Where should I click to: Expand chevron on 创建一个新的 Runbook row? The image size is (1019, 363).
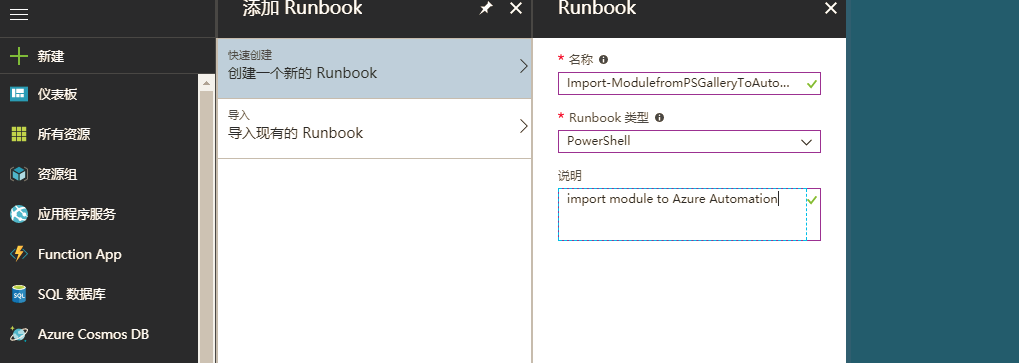click(524, 66)
